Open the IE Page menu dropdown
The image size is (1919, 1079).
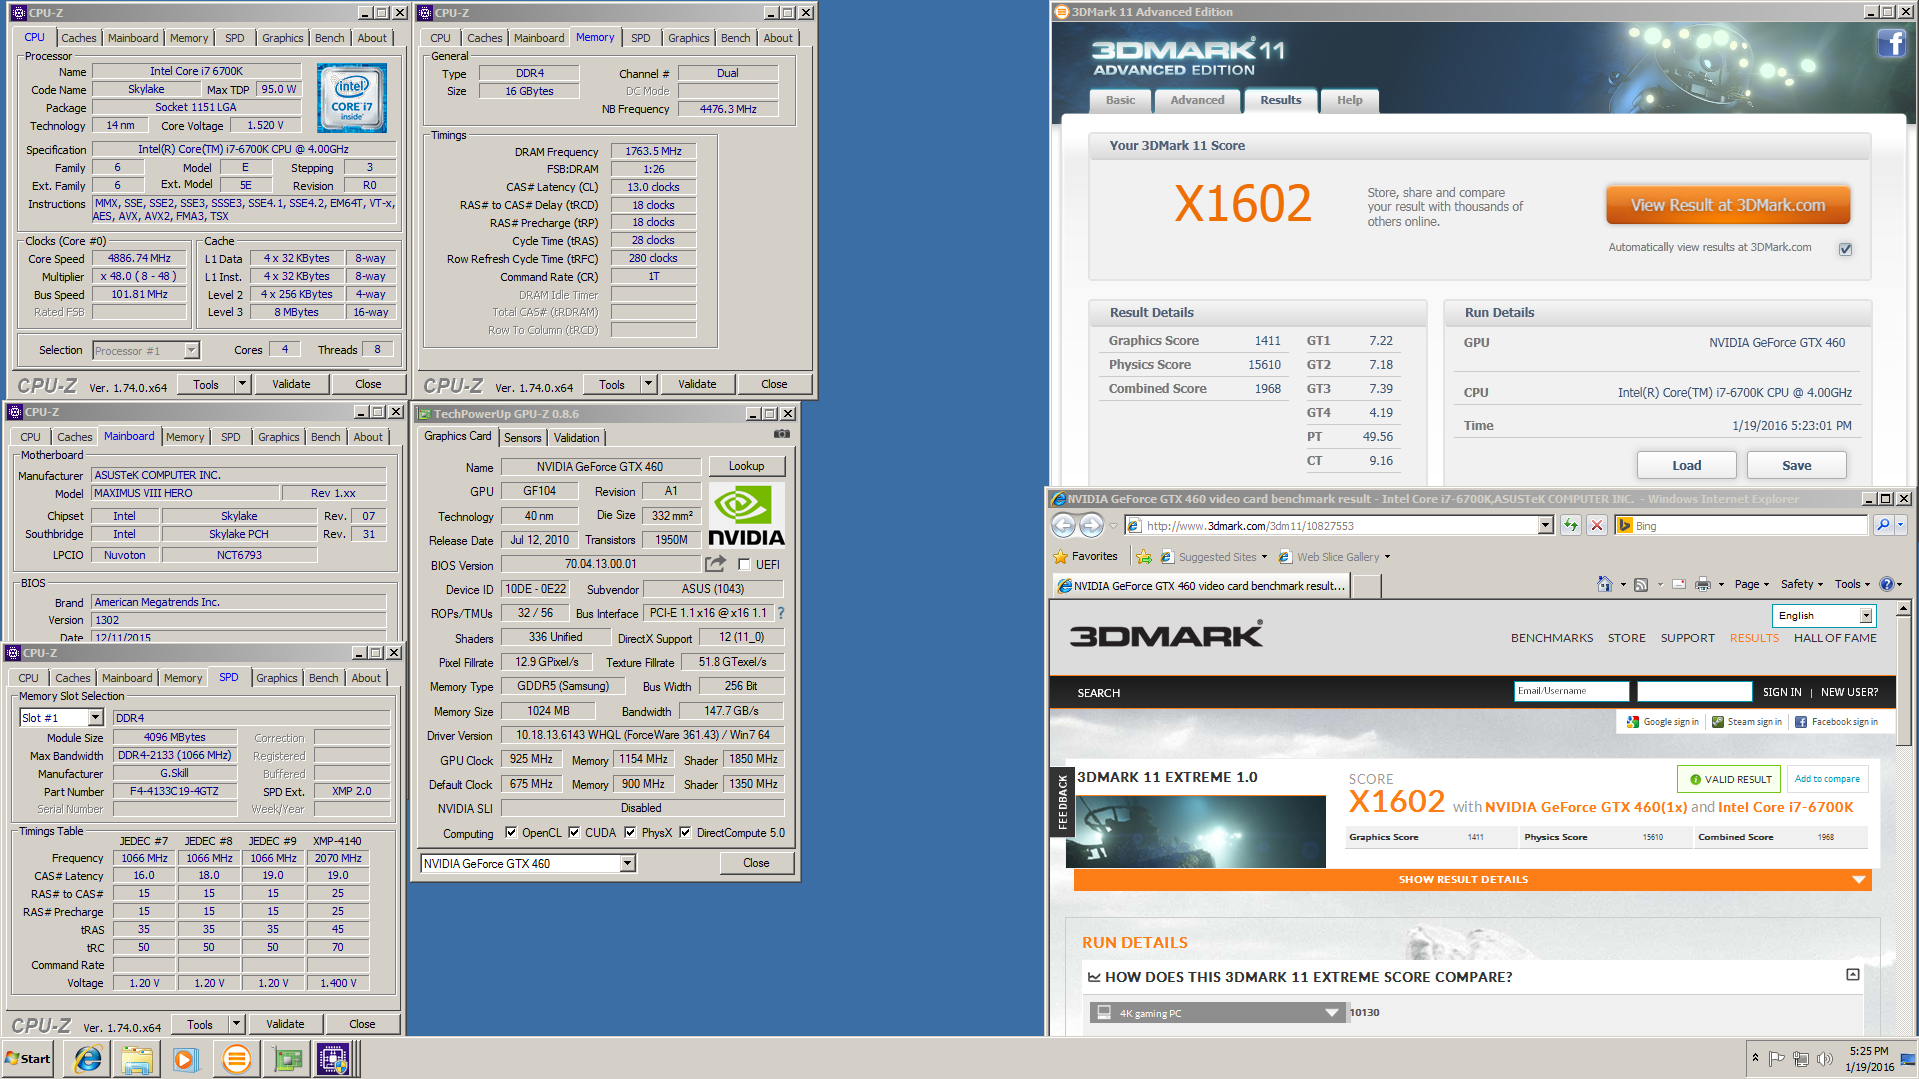point(1751,584)
